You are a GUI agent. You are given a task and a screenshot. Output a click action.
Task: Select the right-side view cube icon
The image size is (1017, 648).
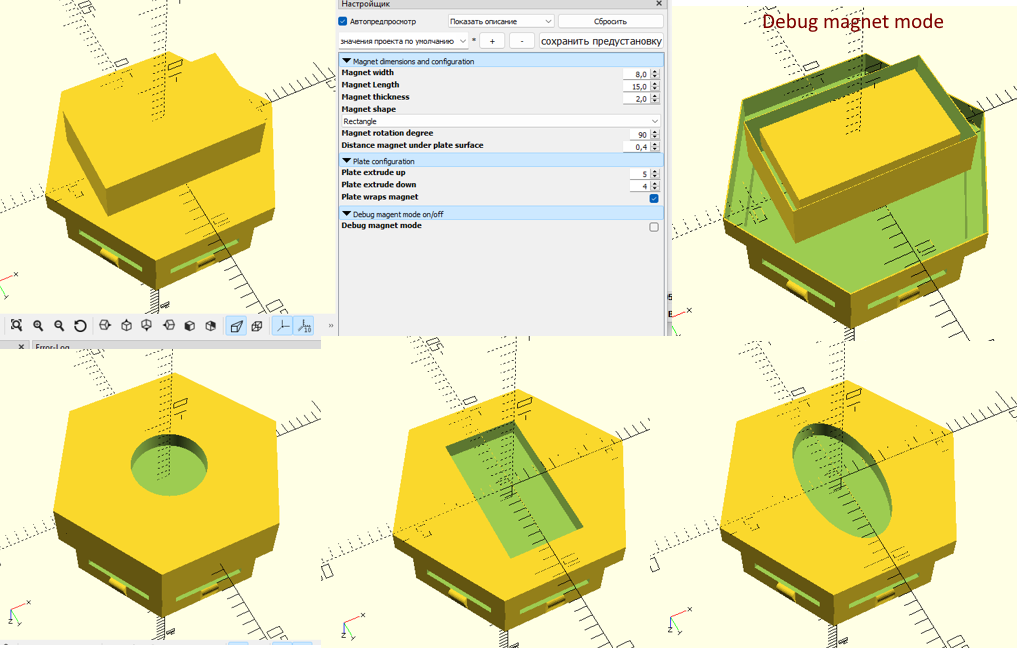104,325
